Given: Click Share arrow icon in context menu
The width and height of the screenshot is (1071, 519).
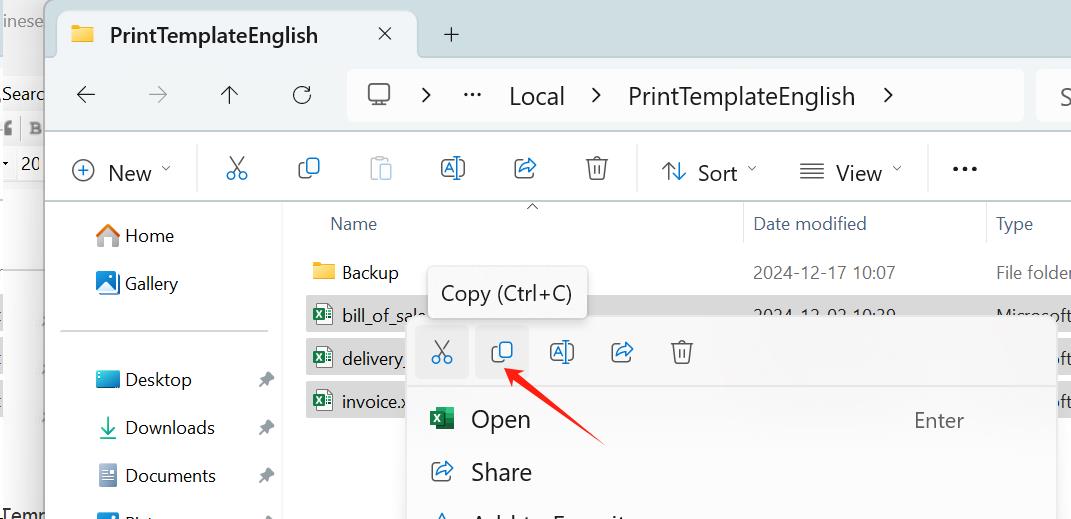Looking at the screenshot, I should (622, 352).
